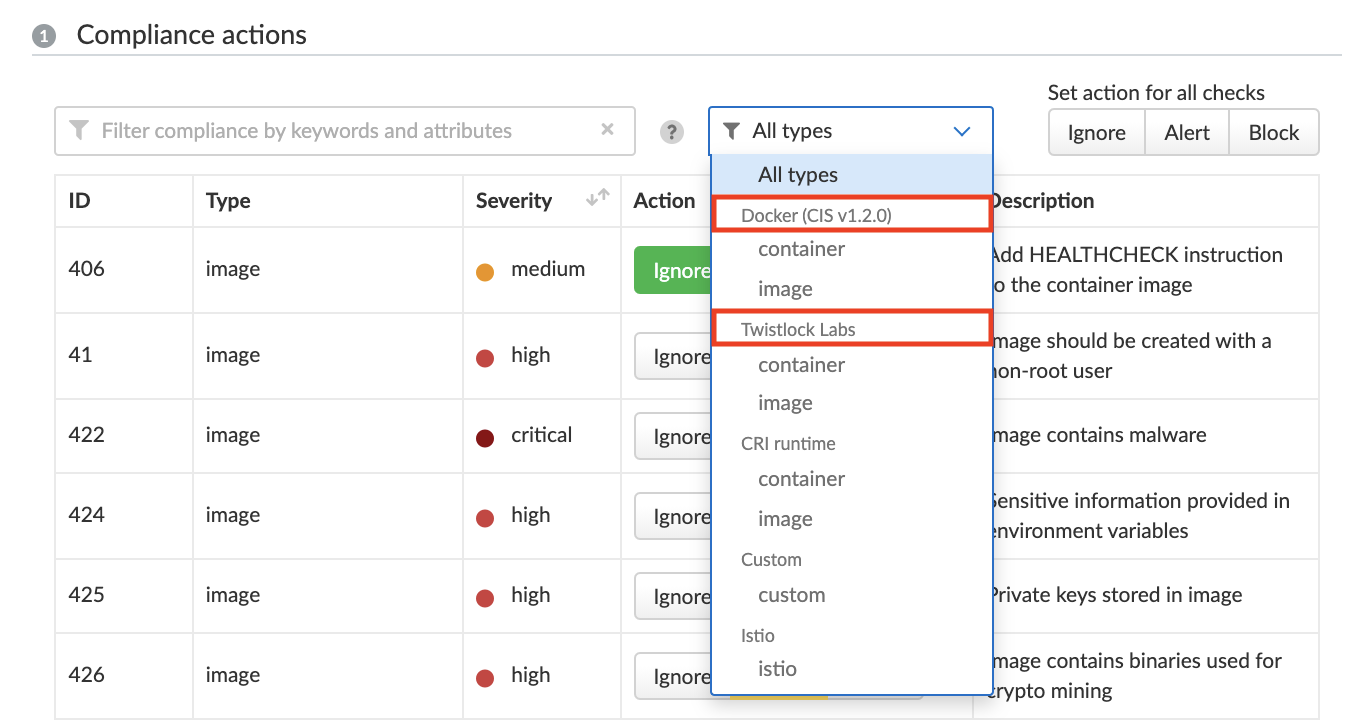Set all checks to Ignore
Screen dimensions: 1366x720
[1096, 133]
